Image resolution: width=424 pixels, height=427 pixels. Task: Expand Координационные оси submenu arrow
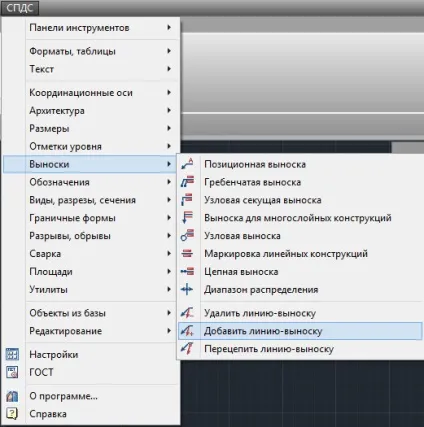coord(169,92)
